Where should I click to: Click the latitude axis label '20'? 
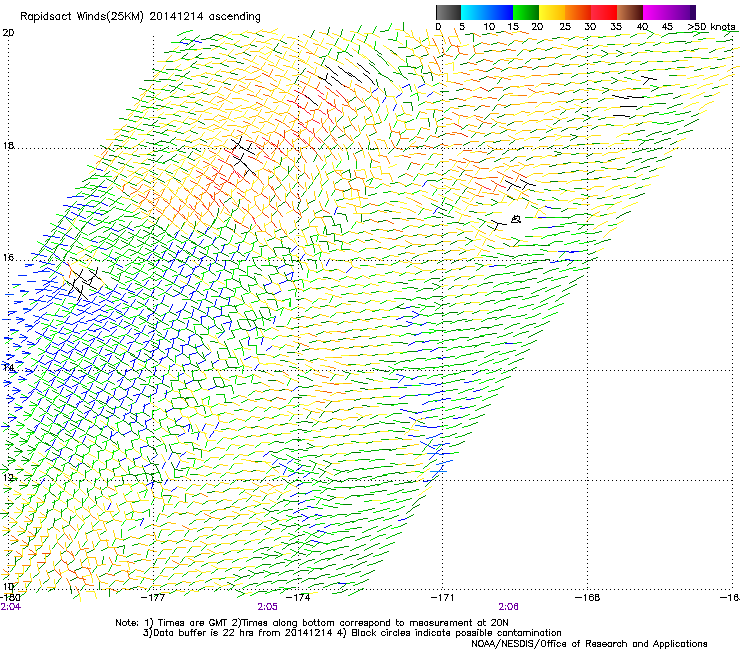point(8,33)
